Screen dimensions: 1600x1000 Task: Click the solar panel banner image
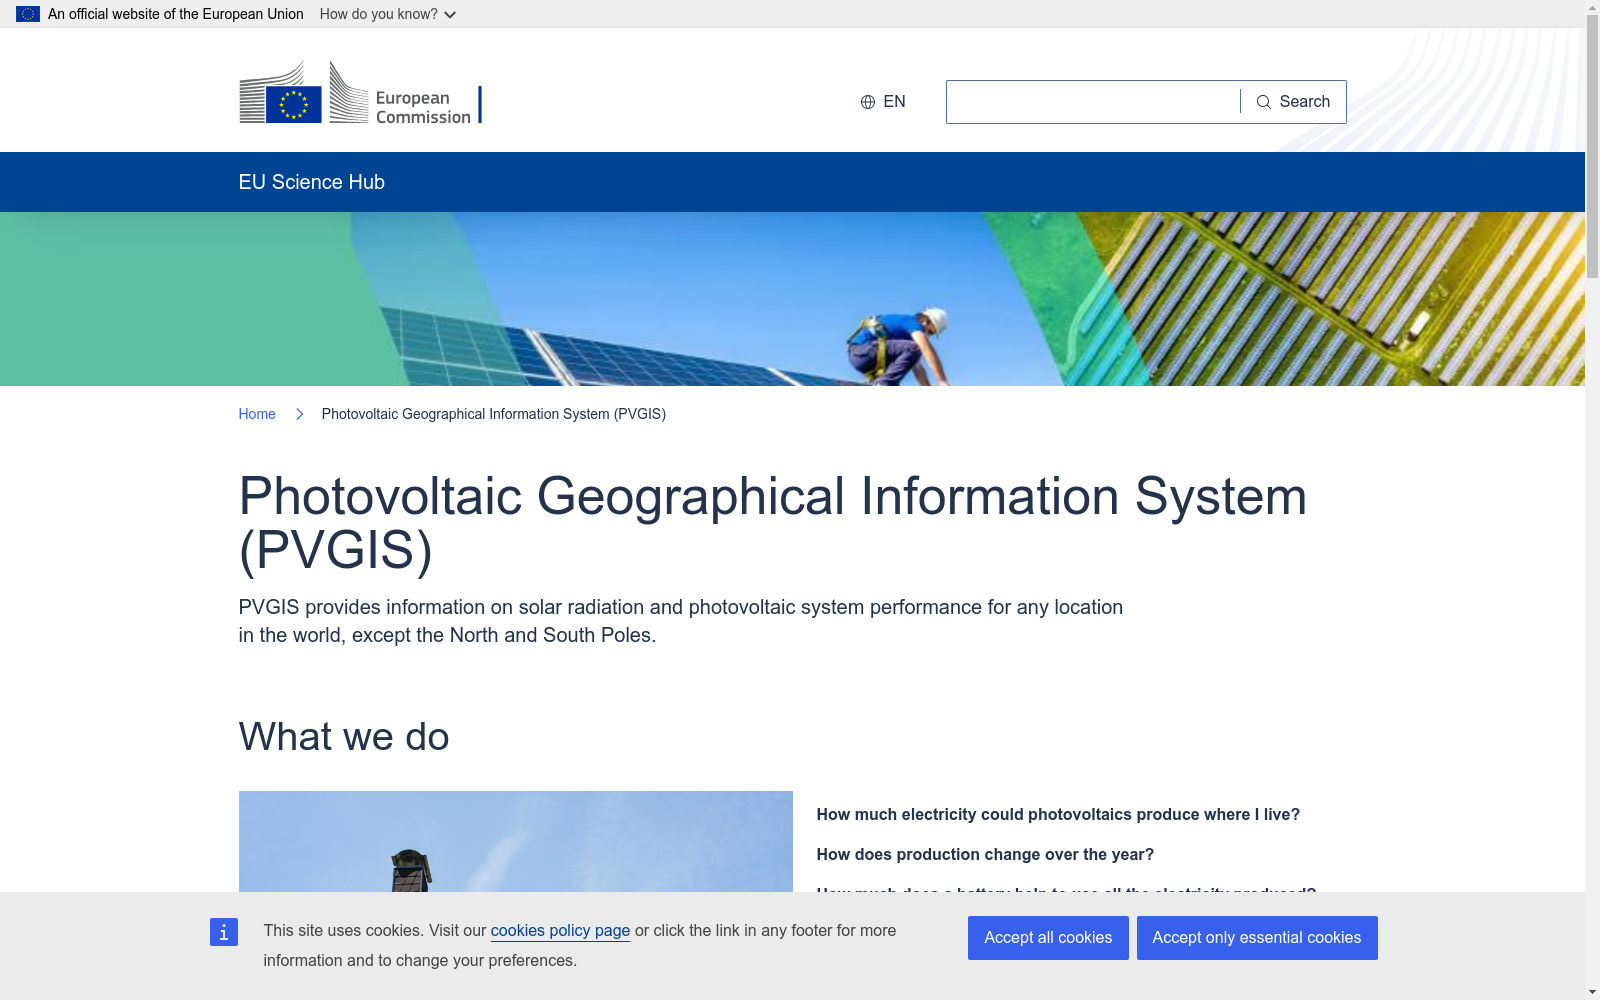(792, 299)
